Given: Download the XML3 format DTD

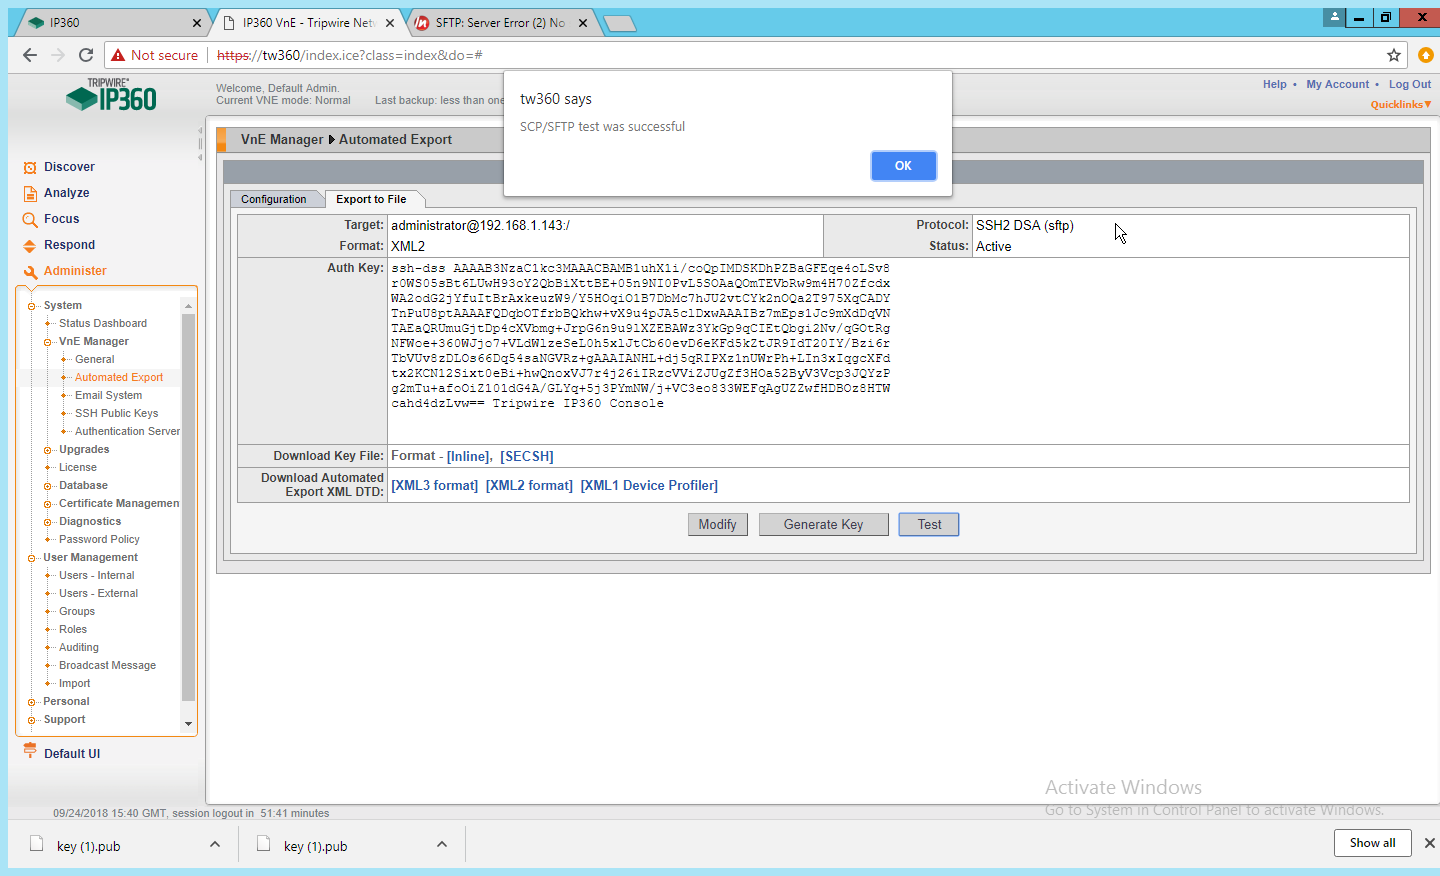Looking at the screenshot, I should point(435,485).
